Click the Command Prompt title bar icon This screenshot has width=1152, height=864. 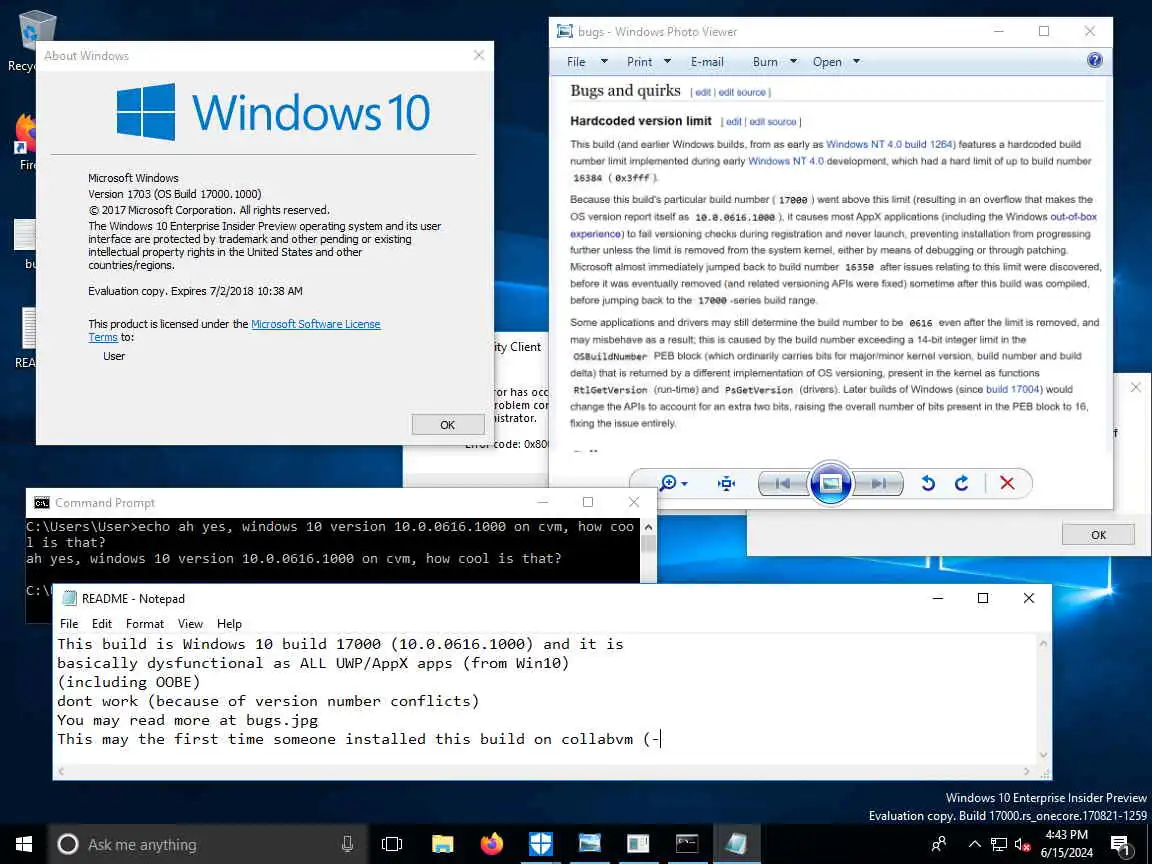(42, 503)
